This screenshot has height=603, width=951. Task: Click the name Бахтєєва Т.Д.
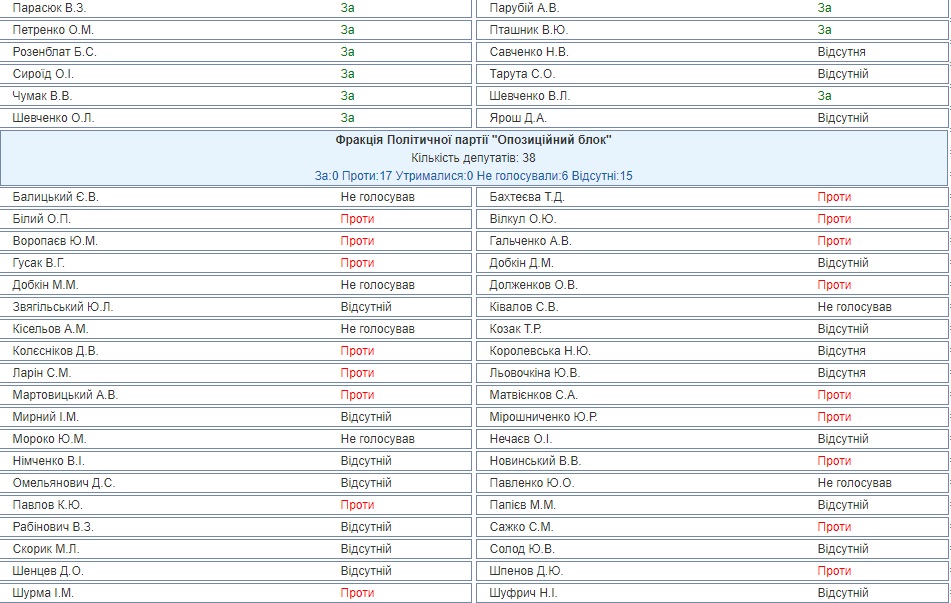[x=527, y=197]
